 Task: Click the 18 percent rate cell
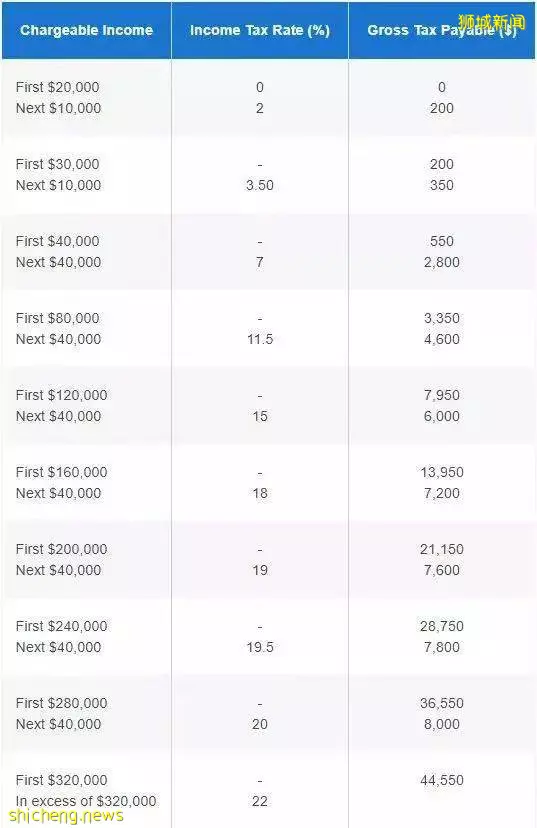click(x=260, y=493)
